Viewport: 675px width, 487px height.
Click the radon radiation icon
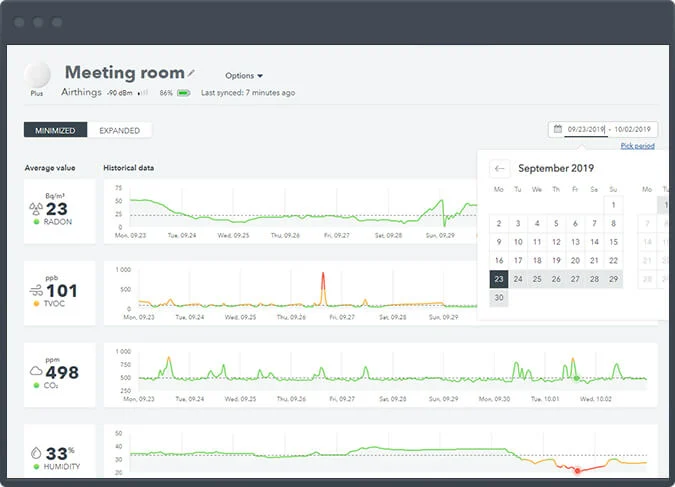tap(36, 209)
